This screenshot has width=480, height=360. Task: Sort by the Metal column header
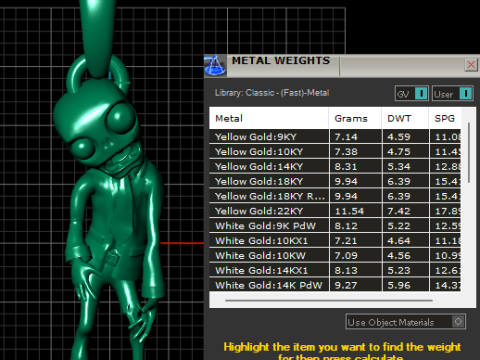(x=269, y=118)
